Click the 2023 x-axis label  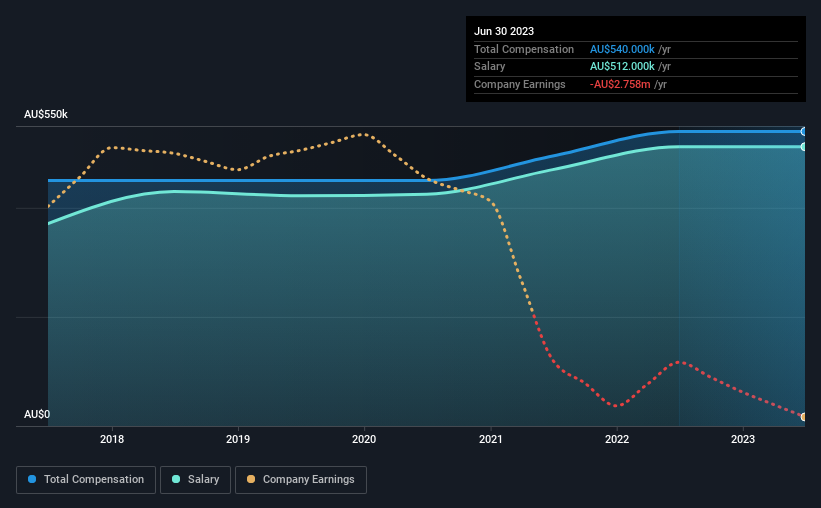pos(743,439)
